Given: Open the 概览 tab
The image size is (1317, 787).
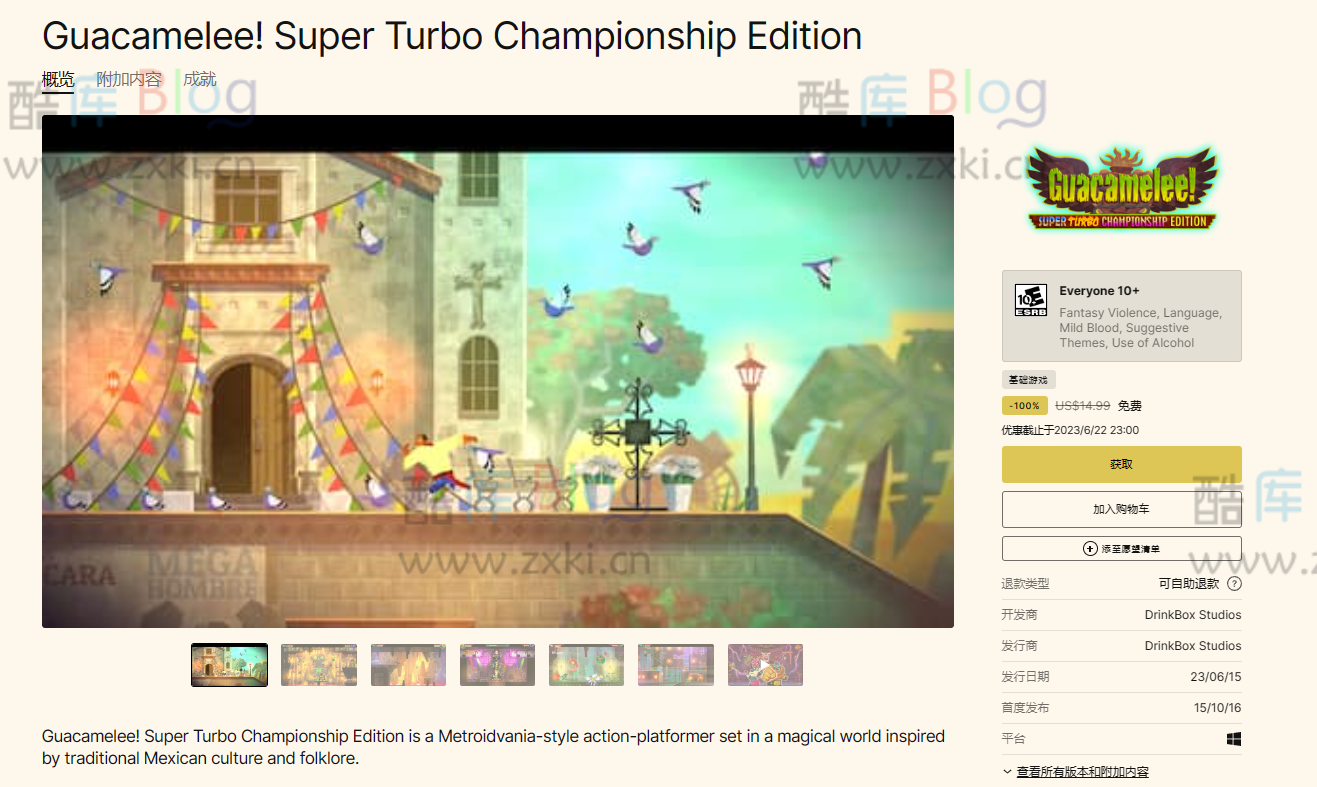Looking at the screenshot, I should [58, 80].
